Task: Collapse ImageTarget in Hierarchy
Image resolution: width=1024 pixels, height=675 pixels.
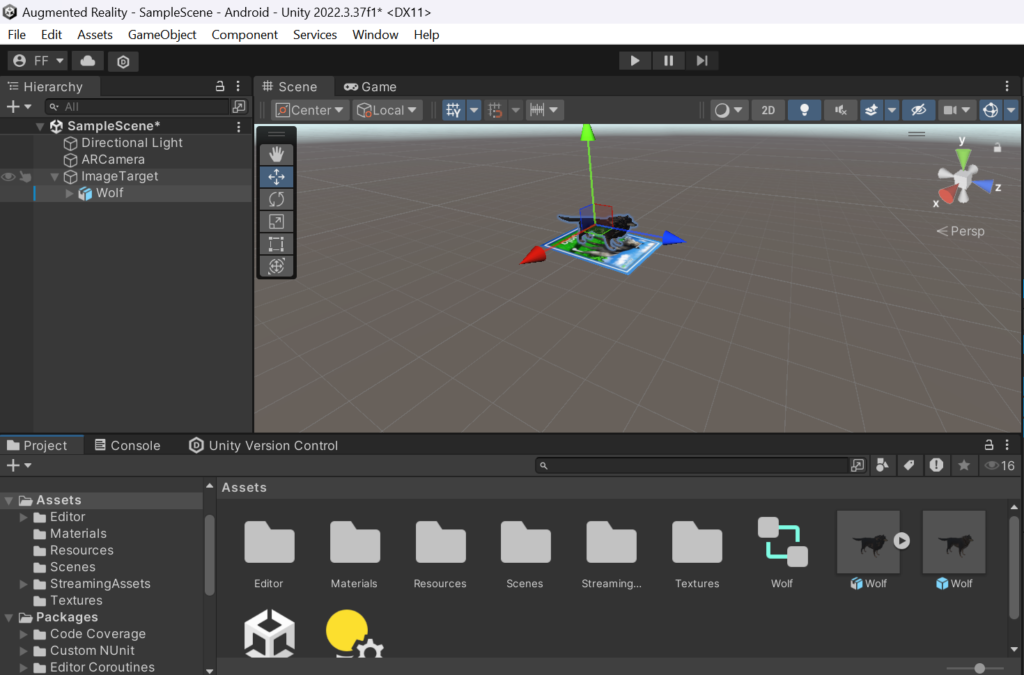Action: [x=54, y=177]
